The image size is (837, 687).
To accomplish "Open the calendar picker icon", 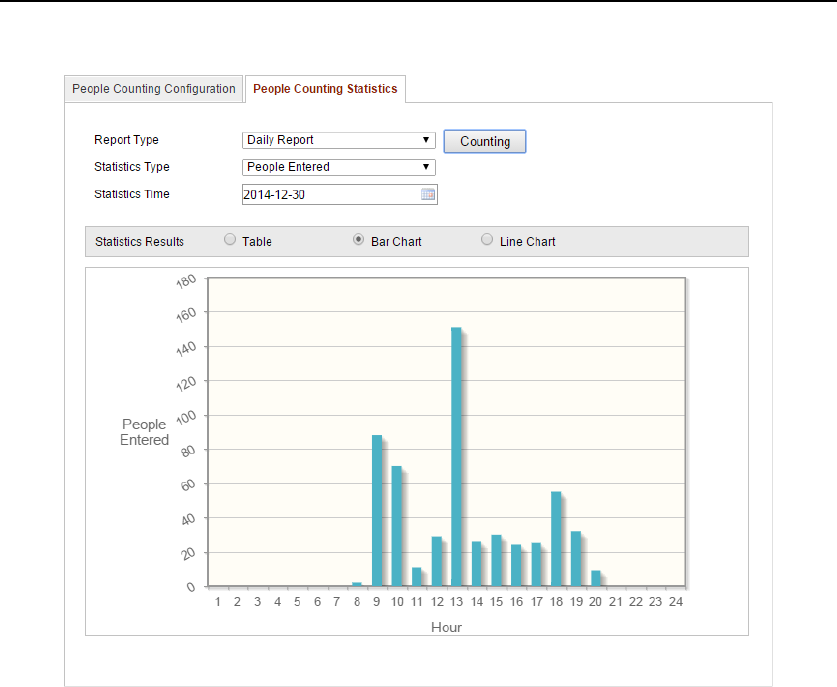I will 428,195.
